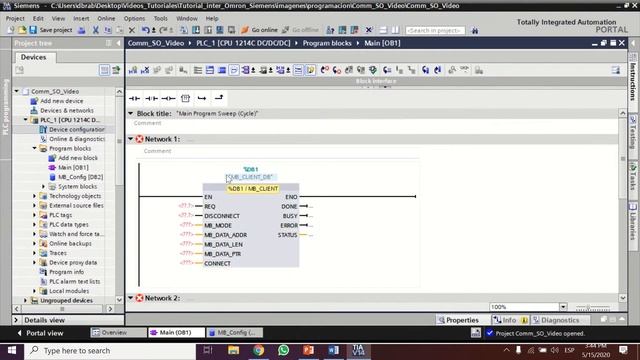Click the Open project folder icon
Screen dimensions: 640x360
(22, 30)
